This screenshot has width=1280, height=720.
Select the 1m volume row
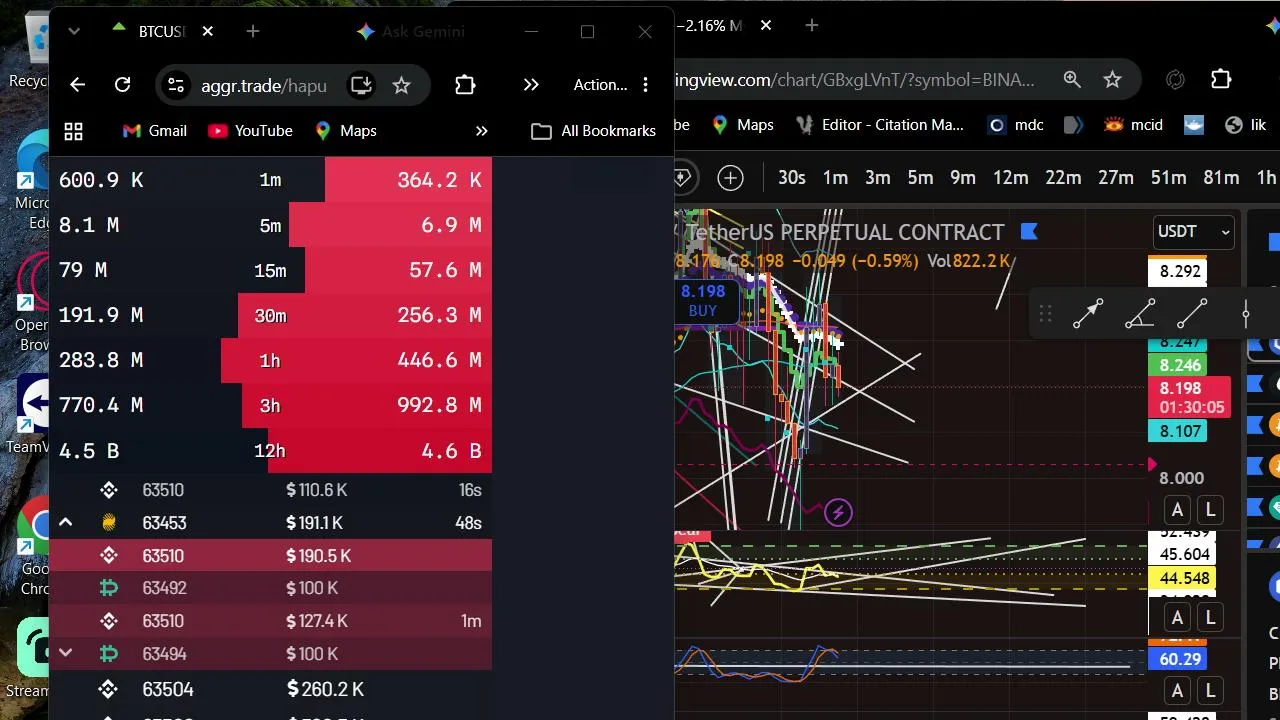[270, 180]
